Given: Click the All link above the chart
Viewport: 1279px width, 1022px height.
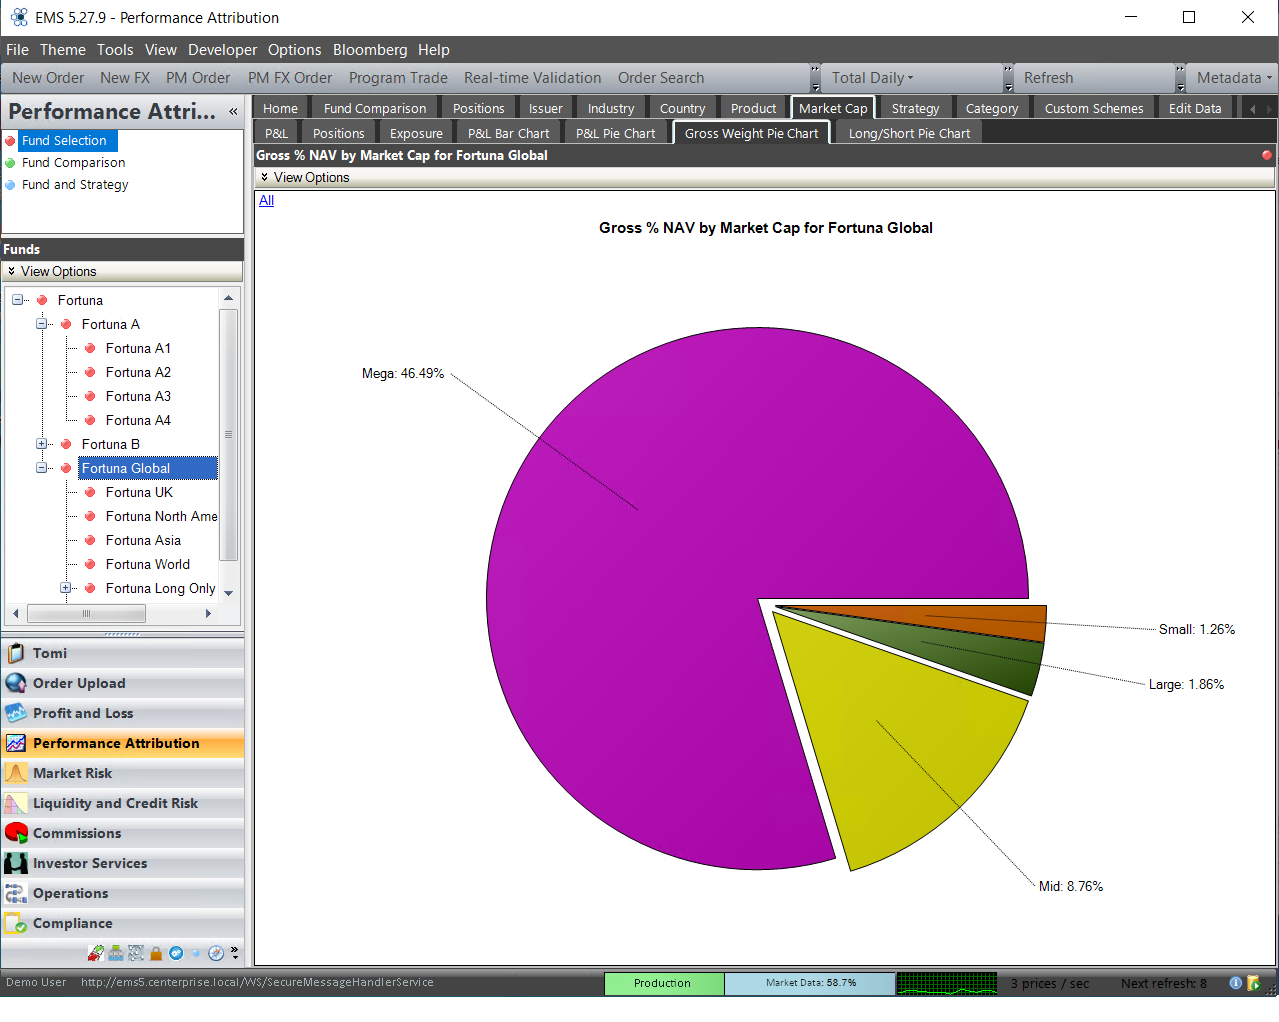Looking at the screenshot, I should (266, 200).
